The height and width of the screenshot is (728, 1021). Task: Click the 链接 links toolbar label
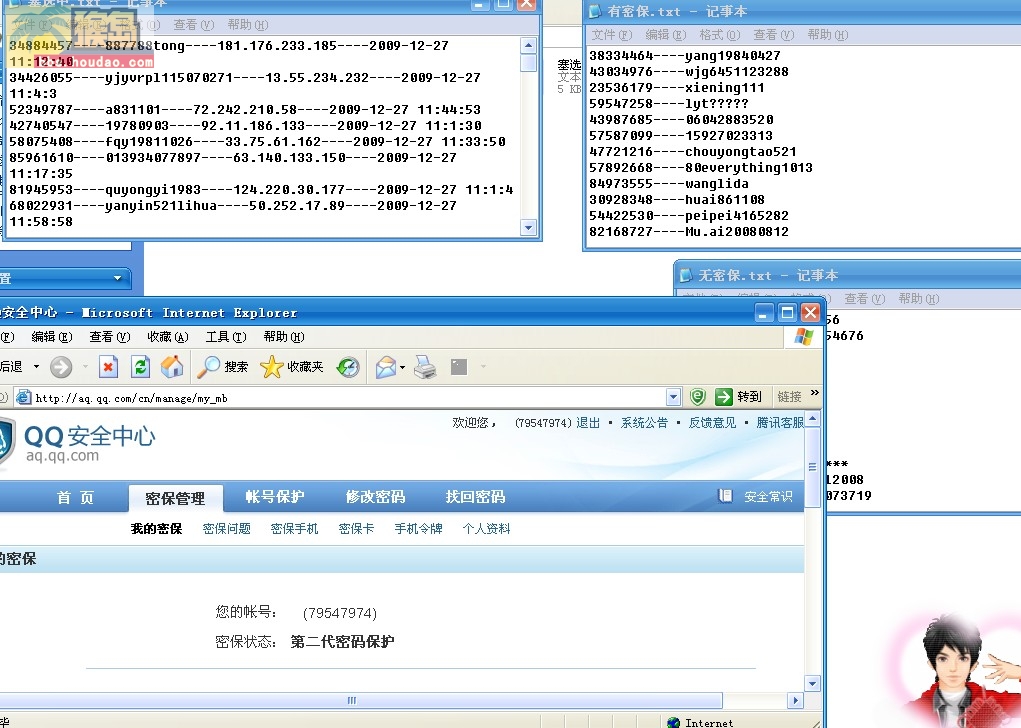click(x=789, y=397)
